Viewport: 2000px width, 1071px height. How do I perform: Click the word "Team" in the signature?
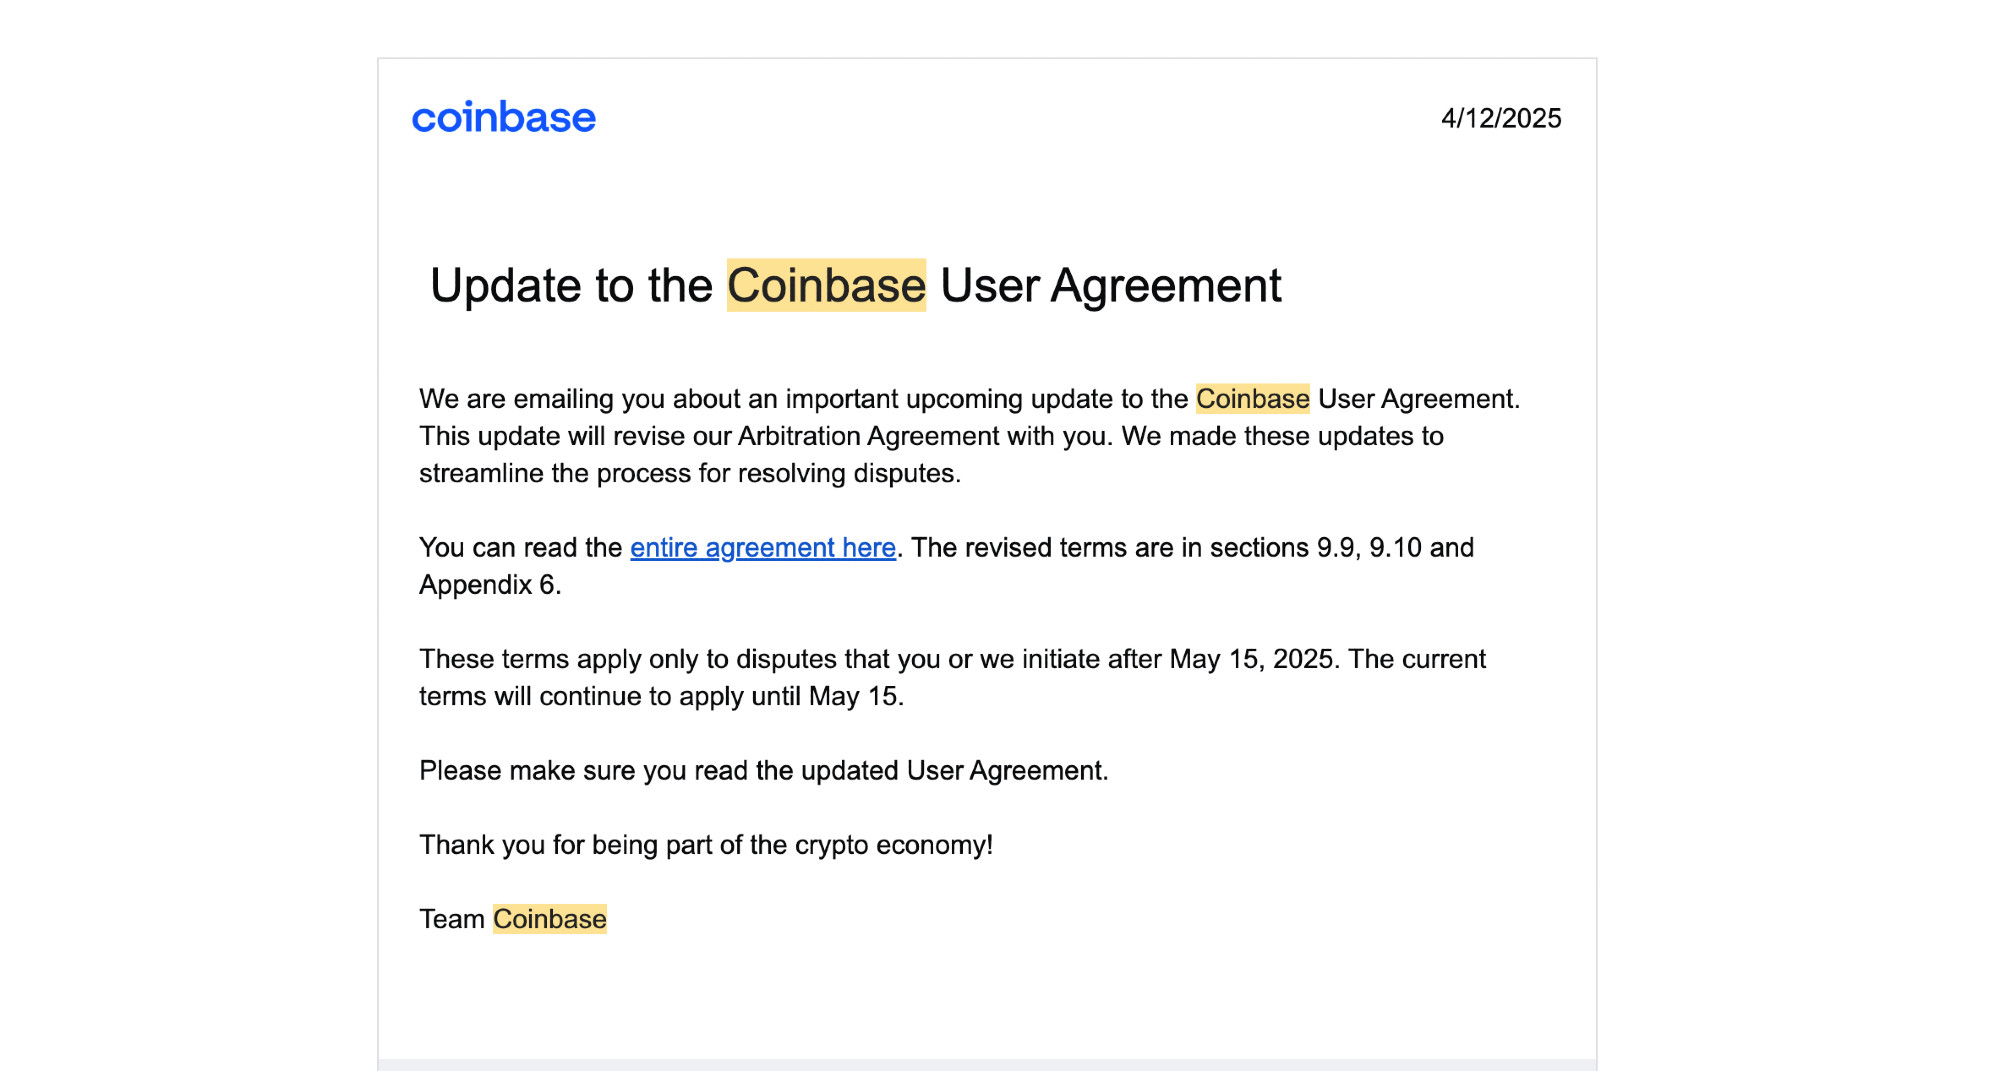[452, 919]
